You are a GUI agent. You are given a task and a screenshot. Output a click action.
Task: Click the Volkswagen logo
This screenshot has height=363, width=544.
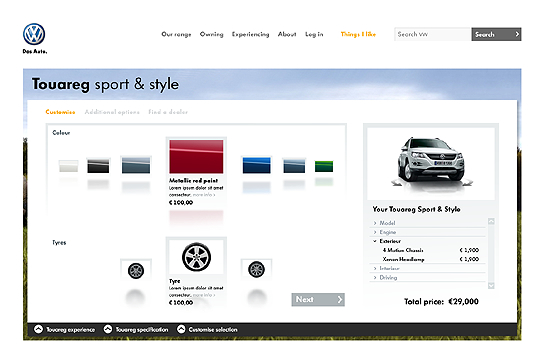(x=34, y=34)
